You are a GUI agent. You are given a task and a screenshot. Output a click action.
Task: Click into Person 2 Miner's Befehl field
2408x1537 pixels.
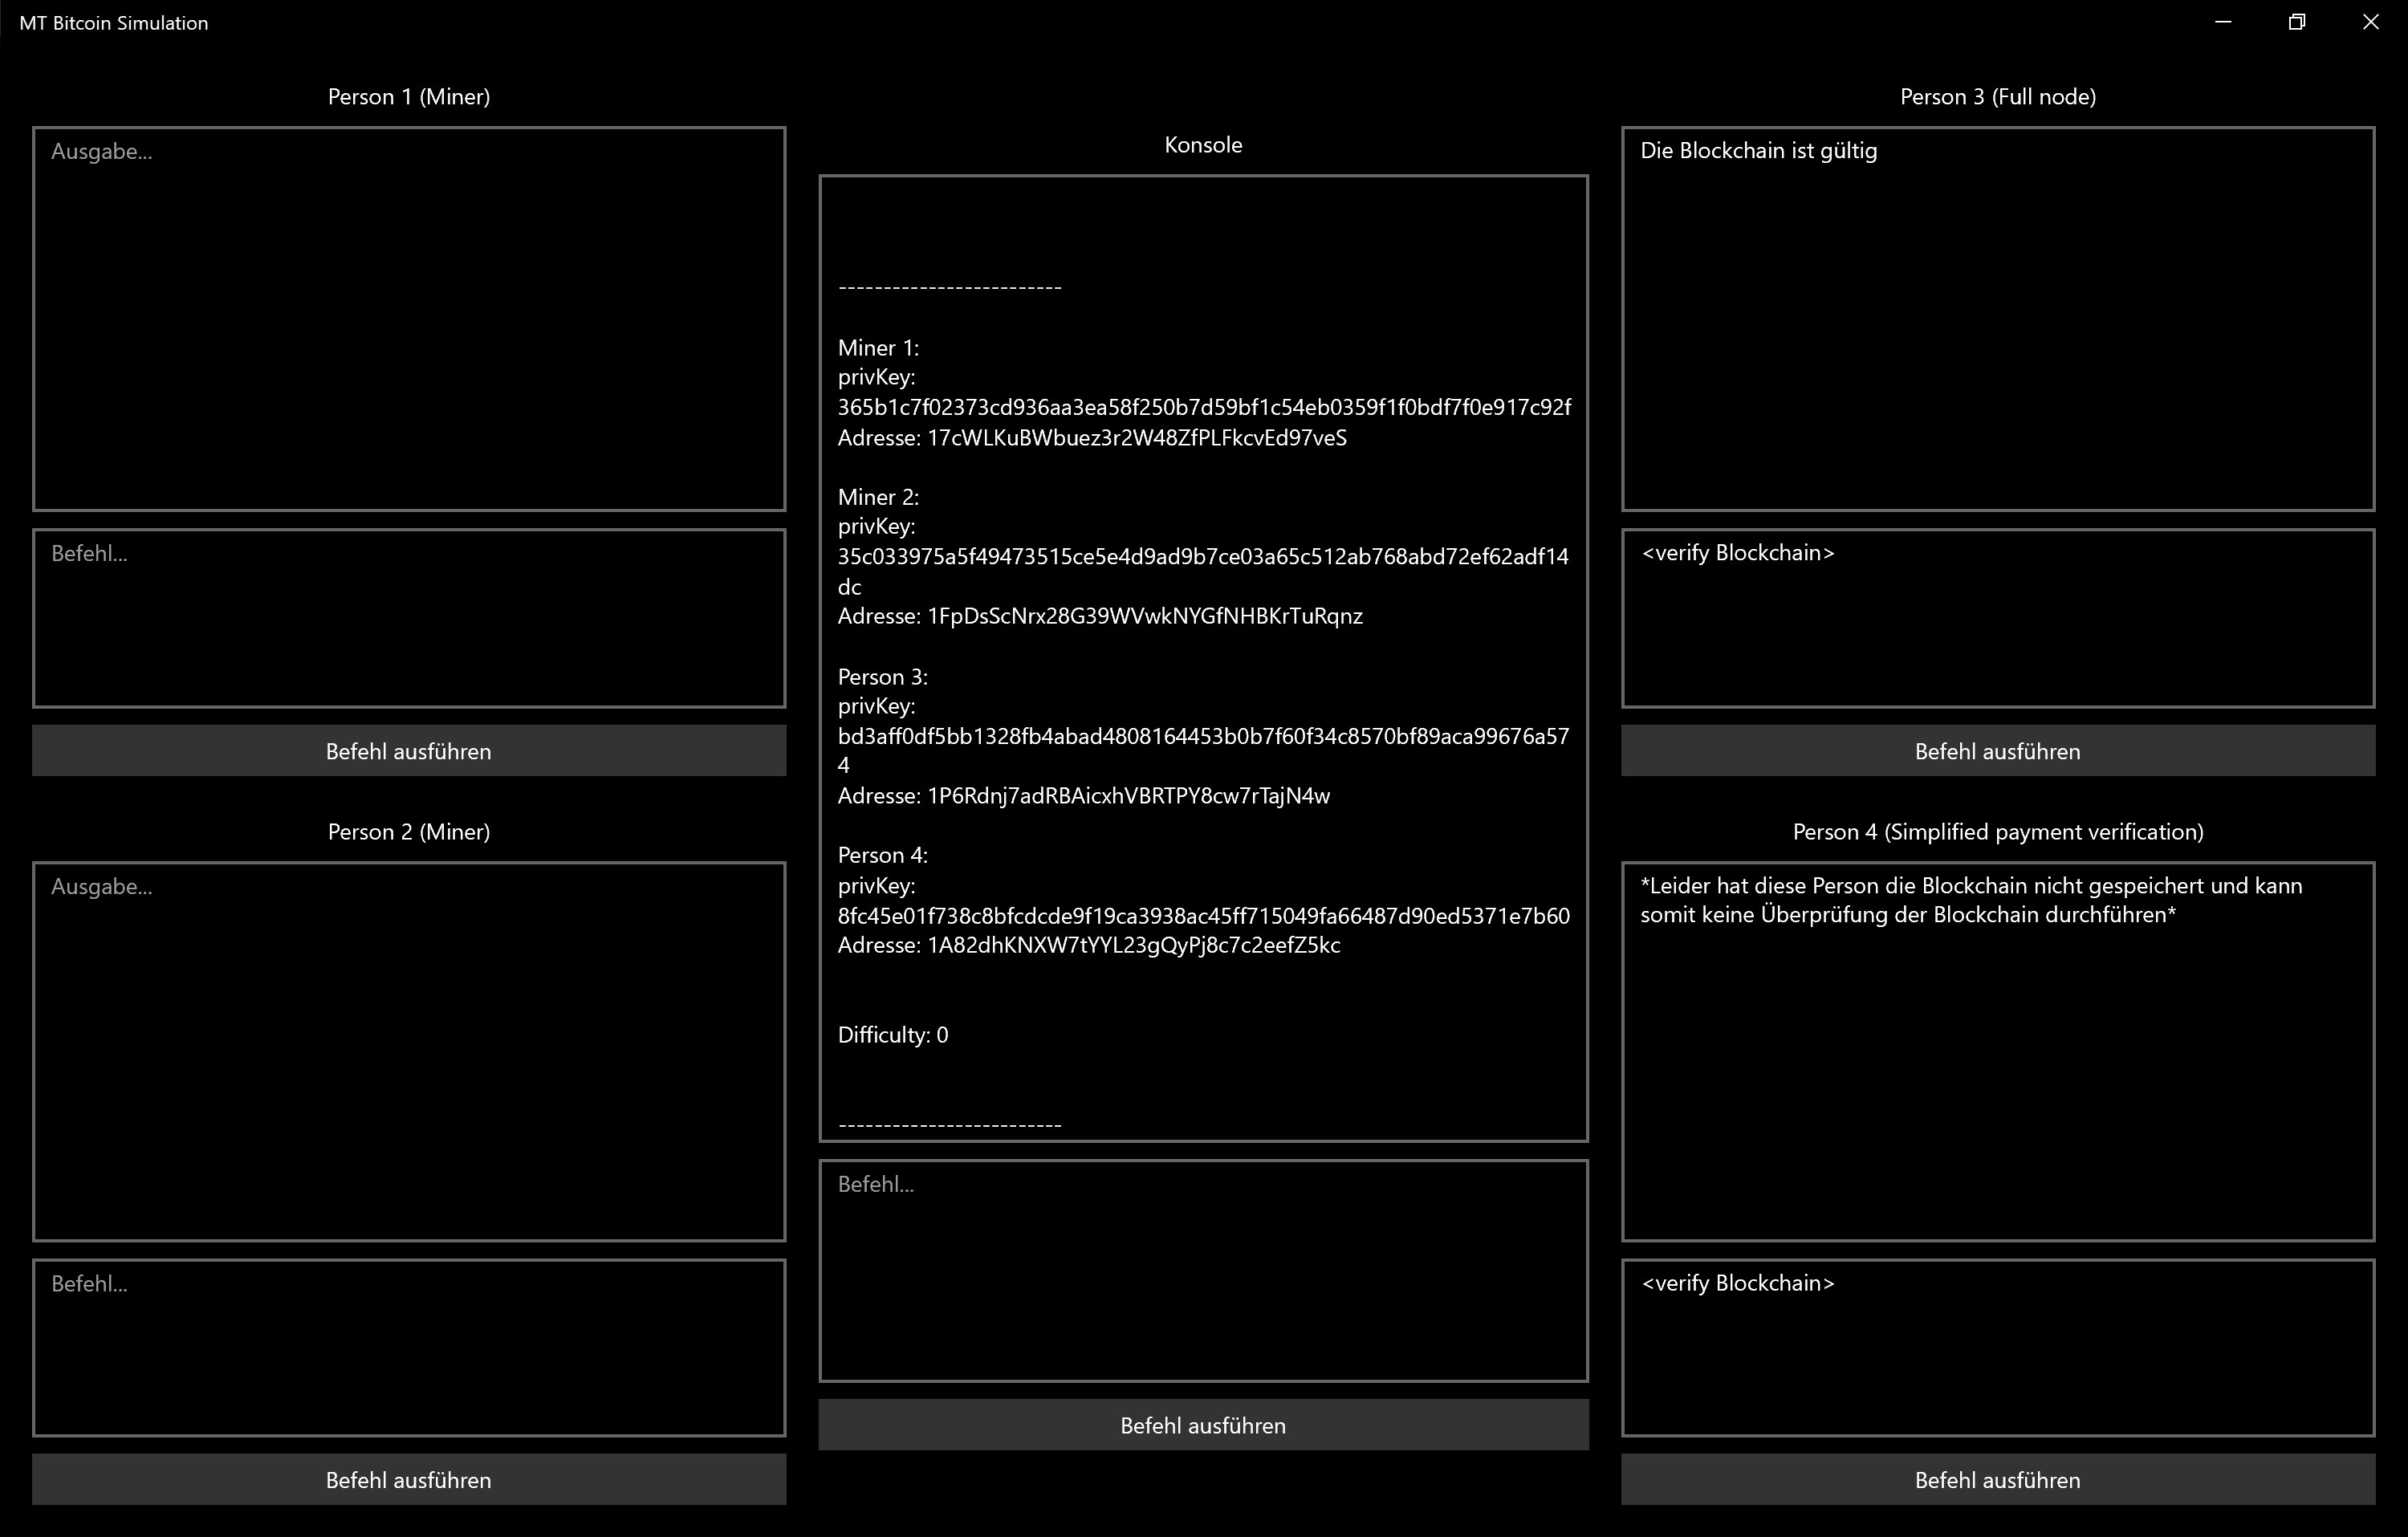click(408, 1347)
